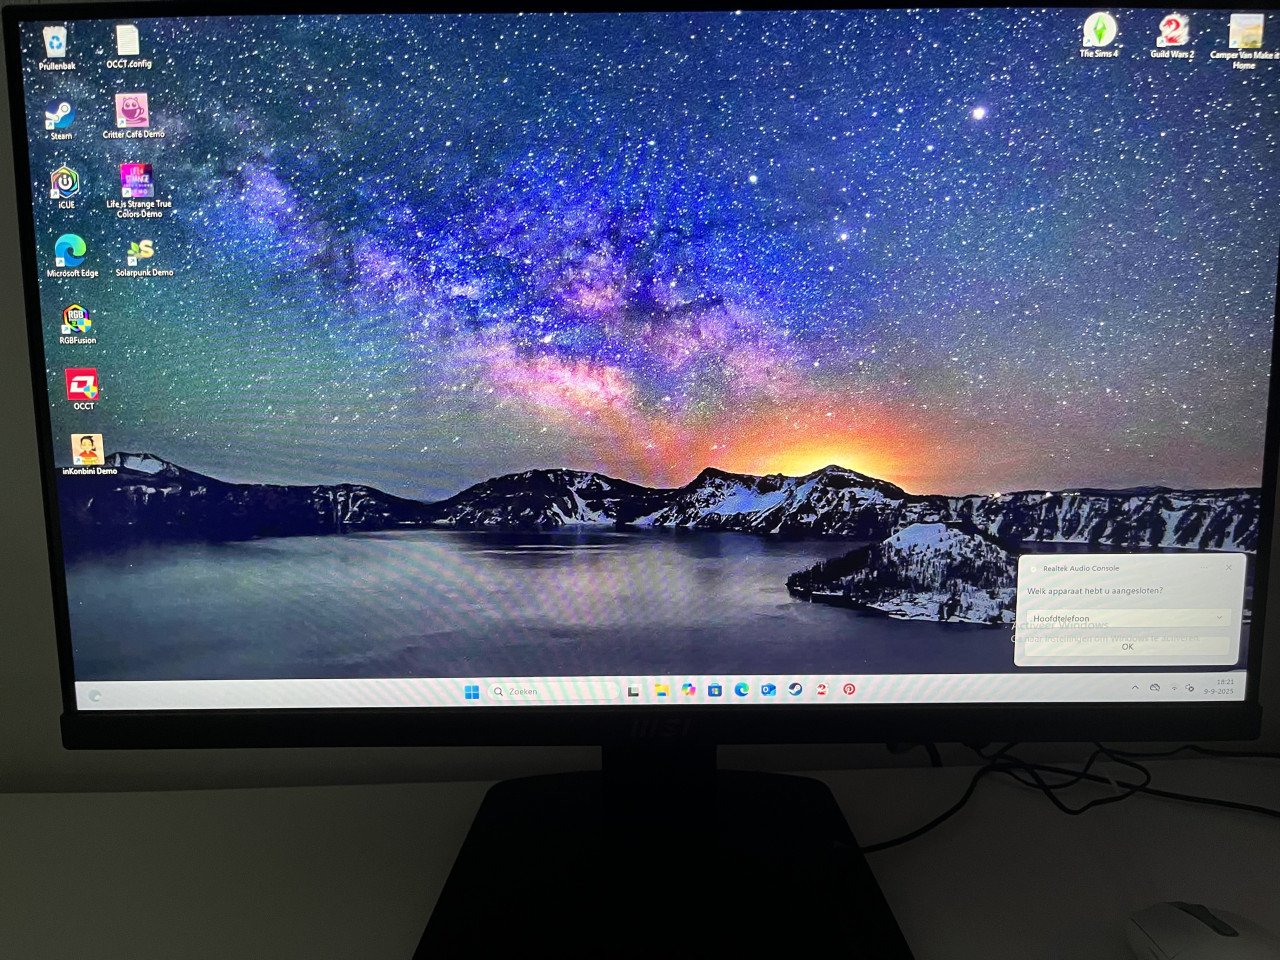Select the Solarpunk Demo shortcut

[x=143, y=257]
